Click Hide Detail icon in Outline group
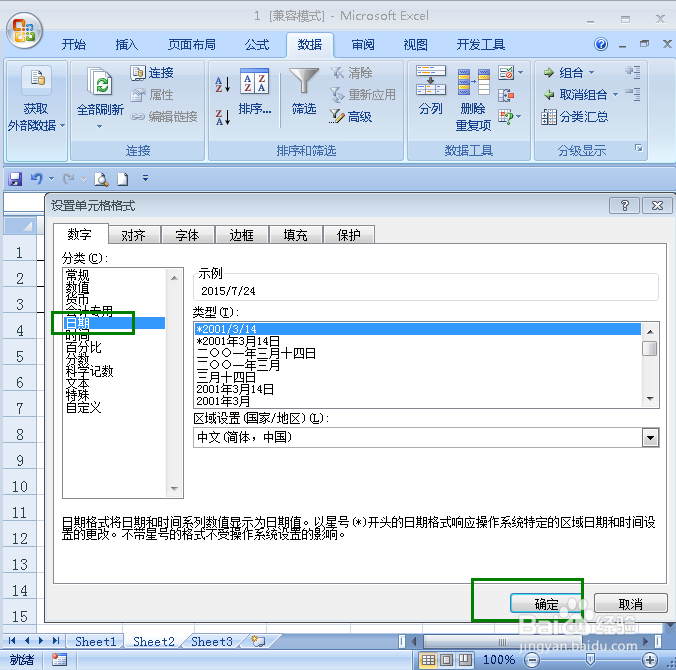676x670 pixels. (633, 94)
